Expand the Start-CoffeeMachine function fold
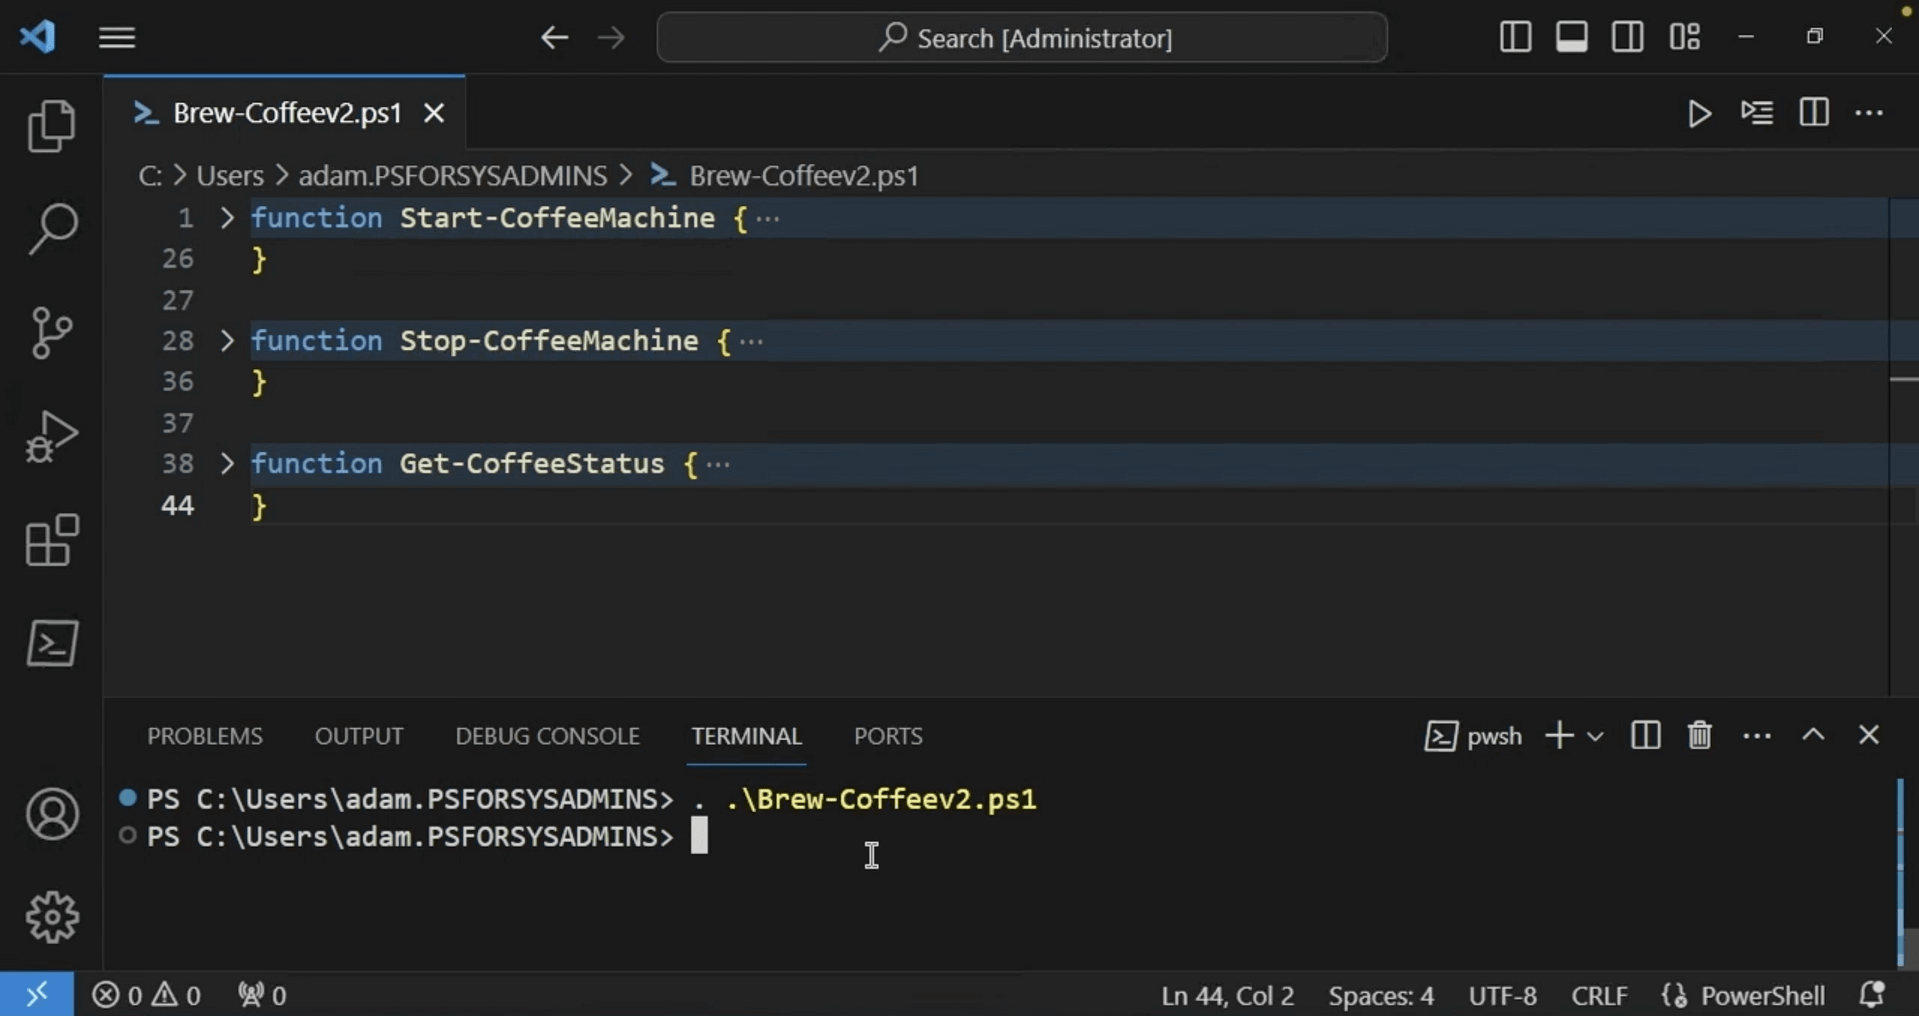1919x1016 pixels. pyautogui.click(x=227, y=218)
